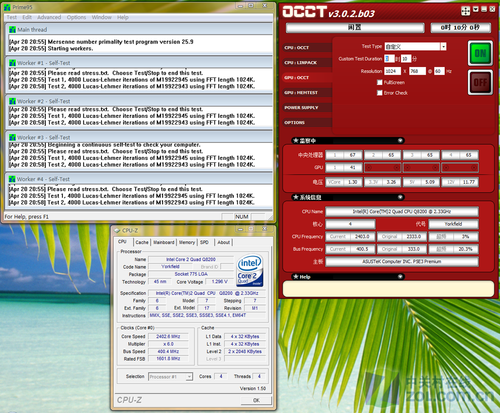Stop the test with the OCCT OFF button
Image resolution: width=500 pixels, height=413 pixels.
pyautogui.click(x=480, y=82)
